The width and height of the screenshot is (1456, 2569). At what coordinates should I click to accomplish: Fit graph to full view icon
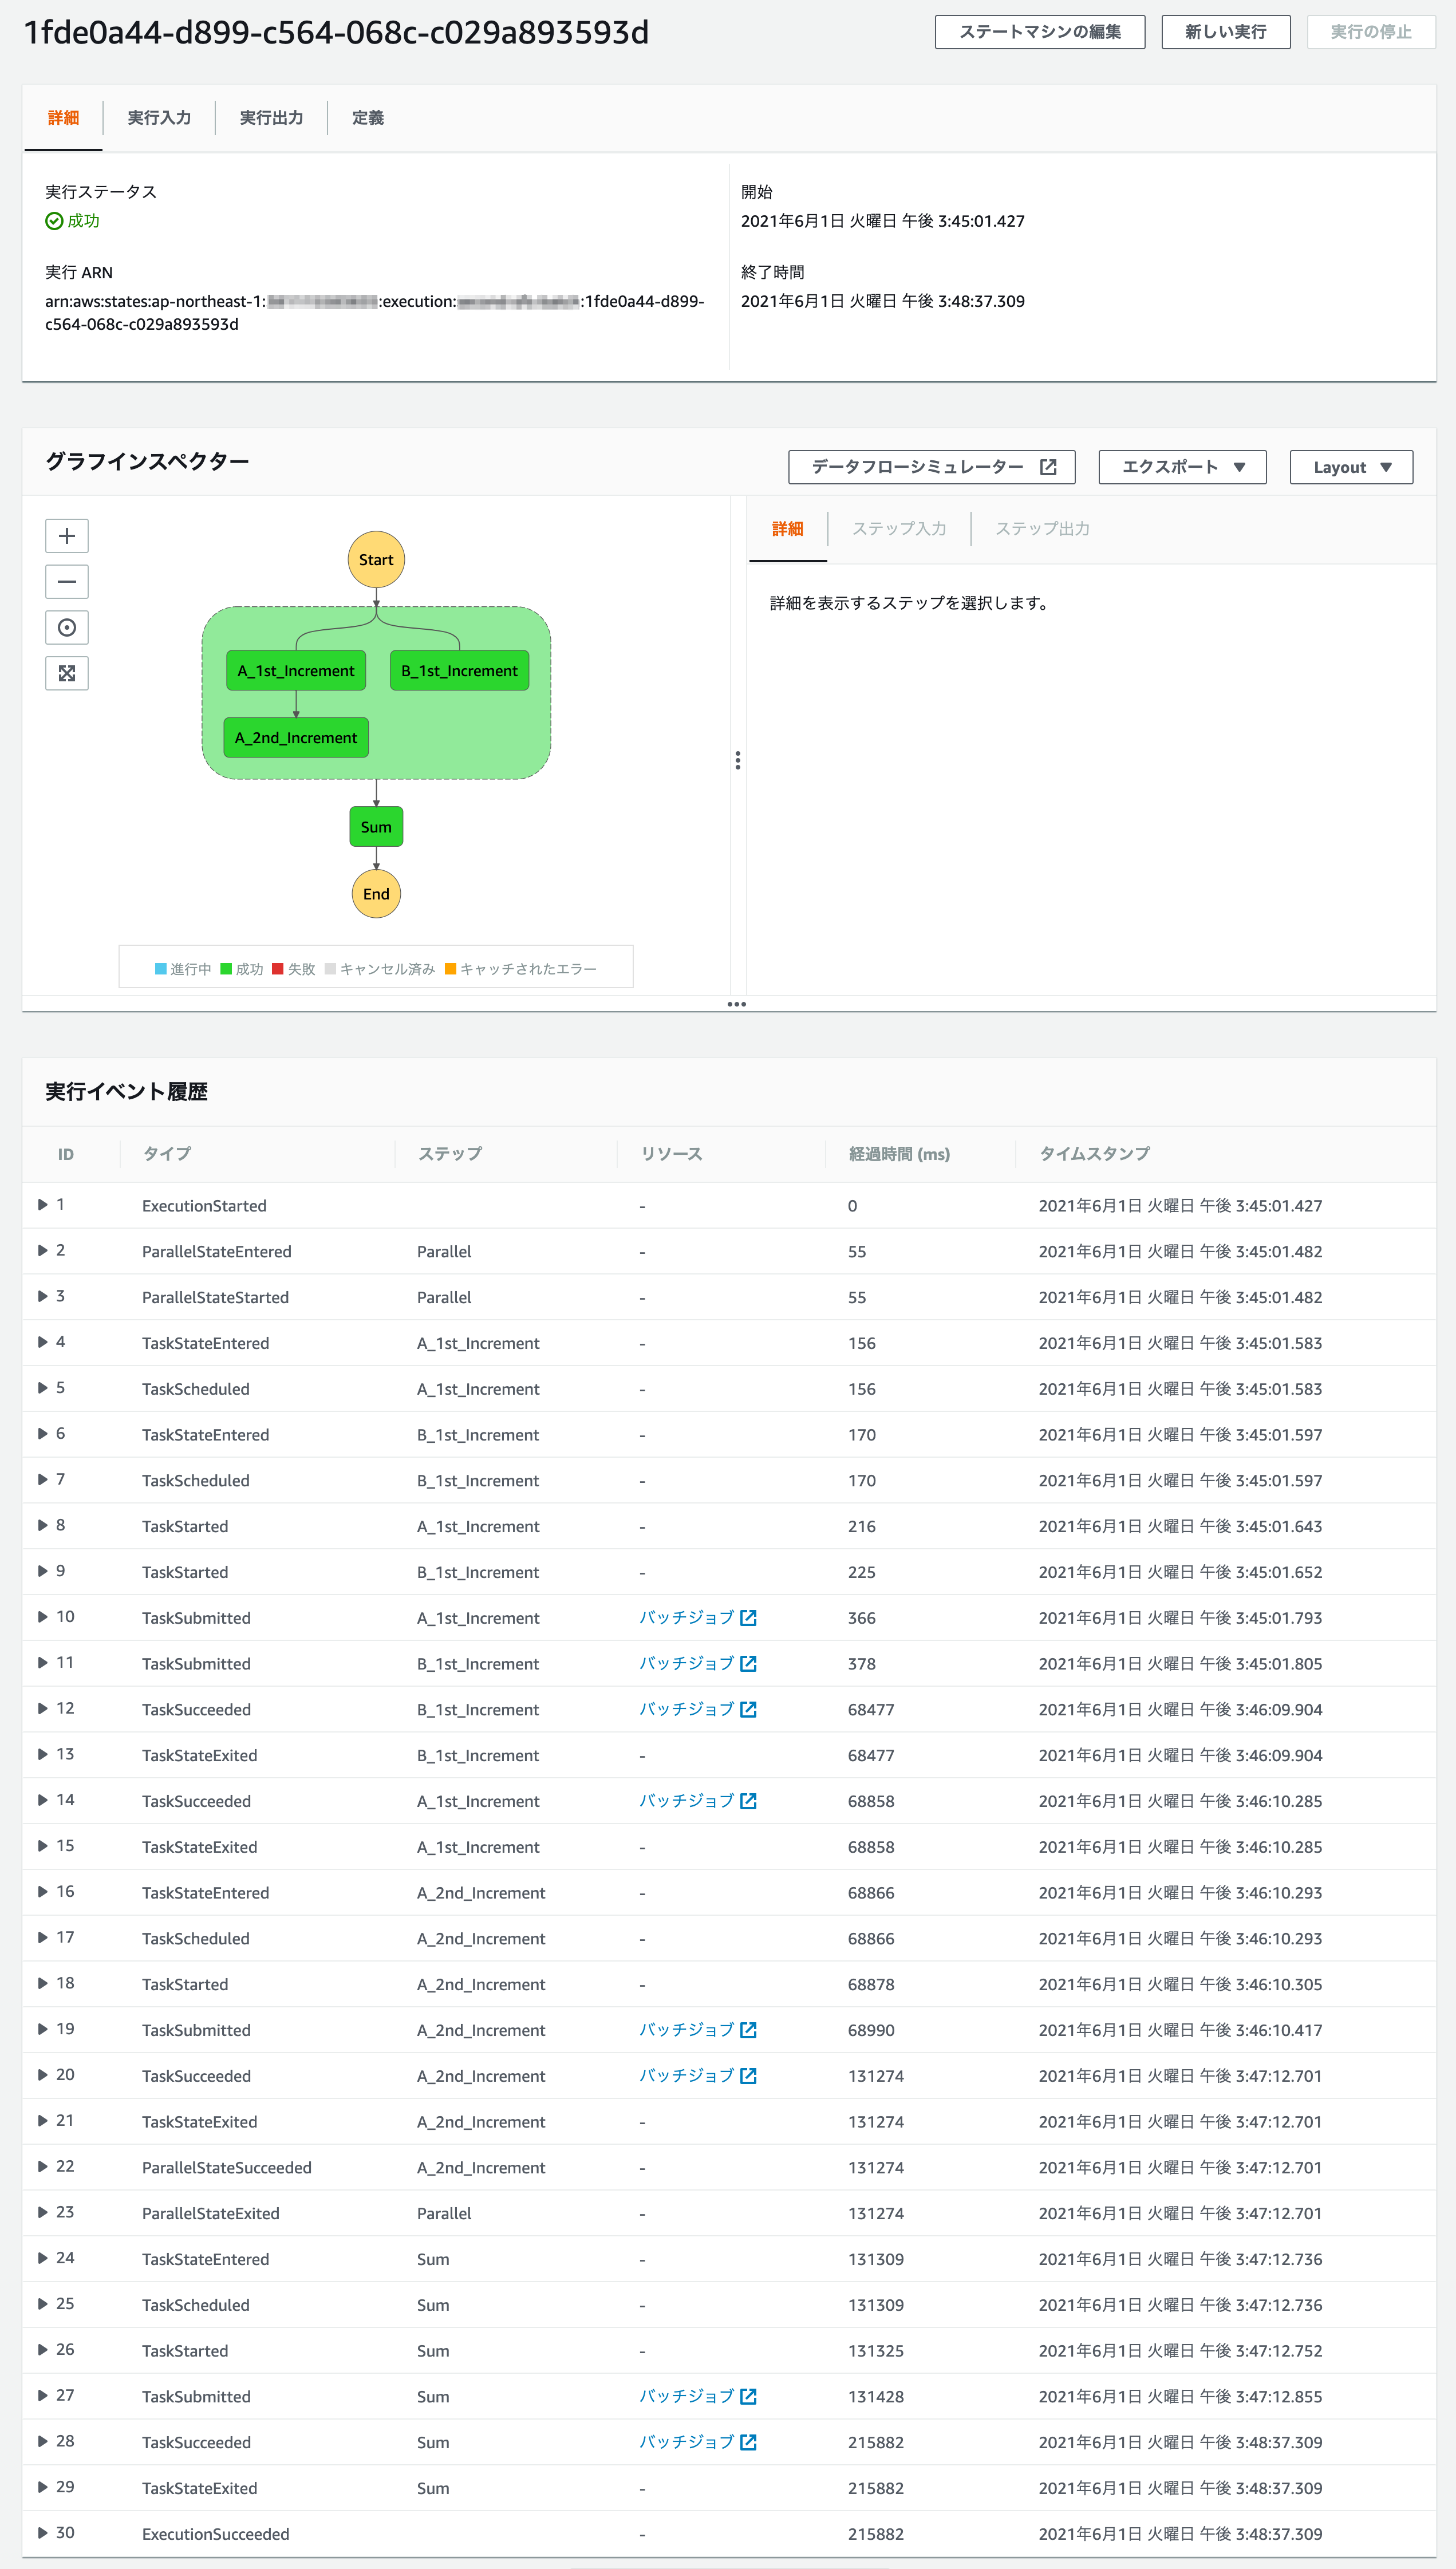(67, 674)
